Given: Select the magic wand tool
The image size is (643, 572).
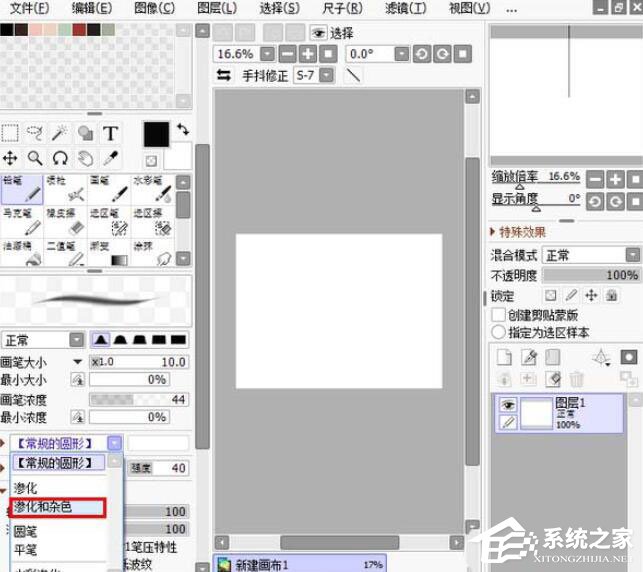Looking at the screenshot, I should 60,133.
